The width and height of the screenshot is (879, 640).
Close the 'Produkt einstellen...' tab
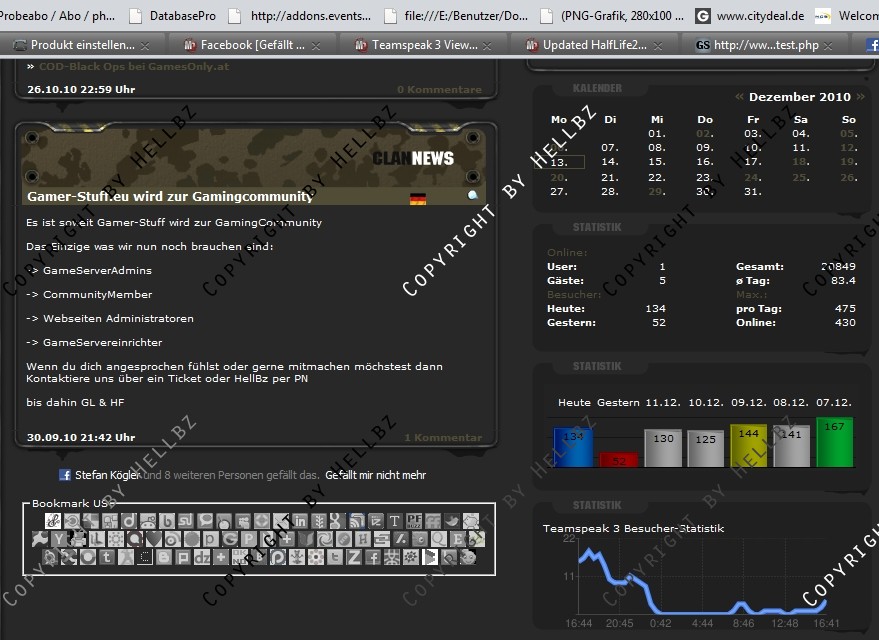click(x=146, y=46)
